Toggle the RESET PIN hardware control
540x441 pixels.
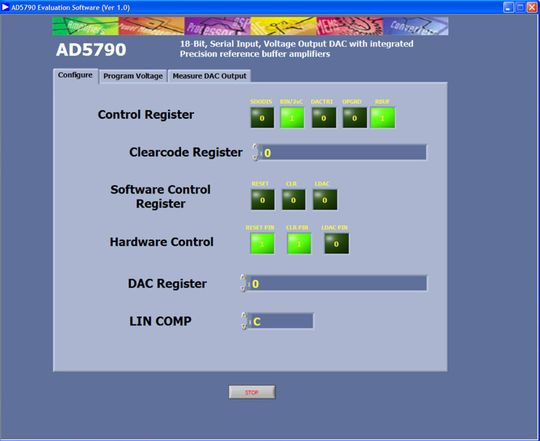coord(262,243)
